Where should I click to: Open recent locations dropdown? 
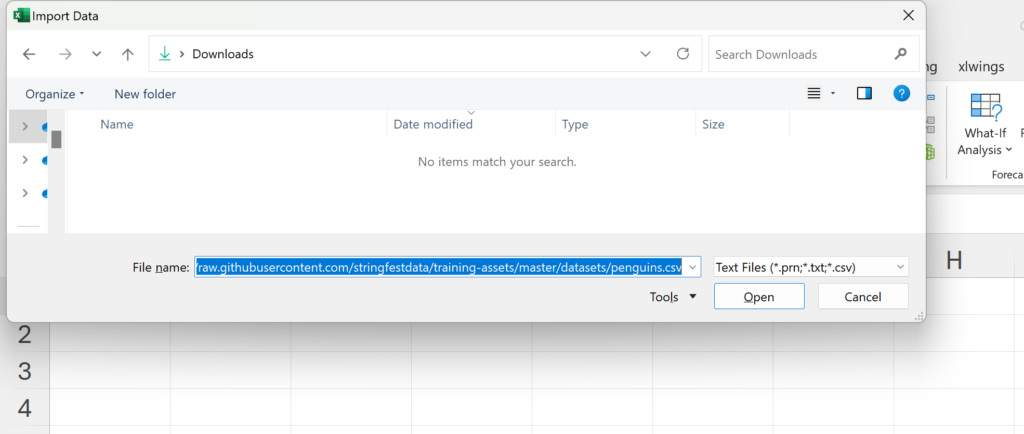pyautogui.click(x=96, y=54)
